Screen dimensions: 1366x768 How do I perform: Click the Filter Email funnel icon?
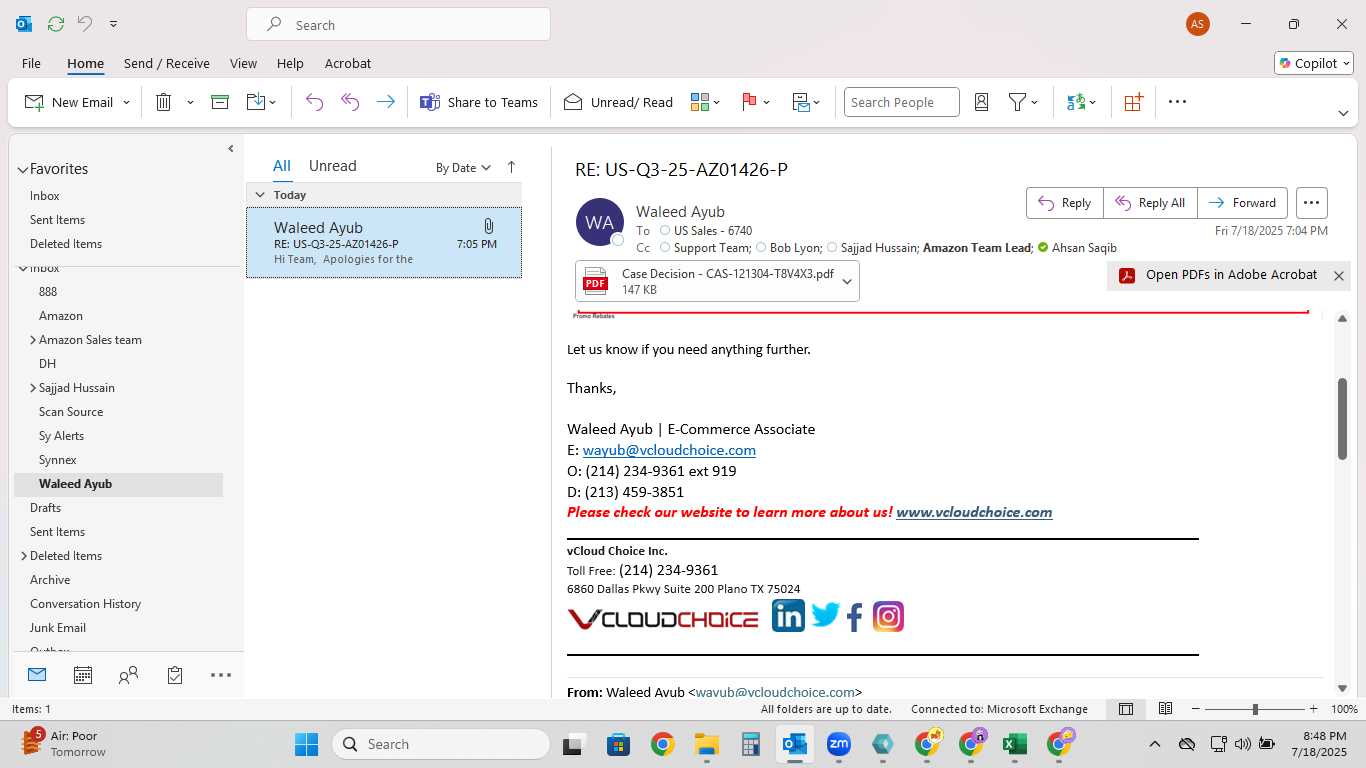click(1017, 102)
